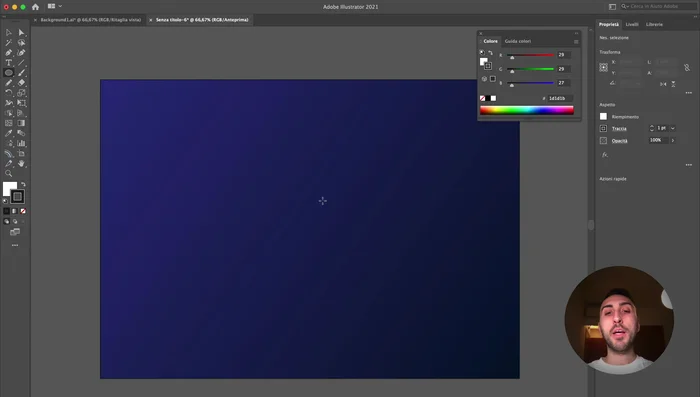Image resolution: width=700 pixels, height=397 pixels.
Task: Click the red R slider track
Action: [x=530, y=55]
